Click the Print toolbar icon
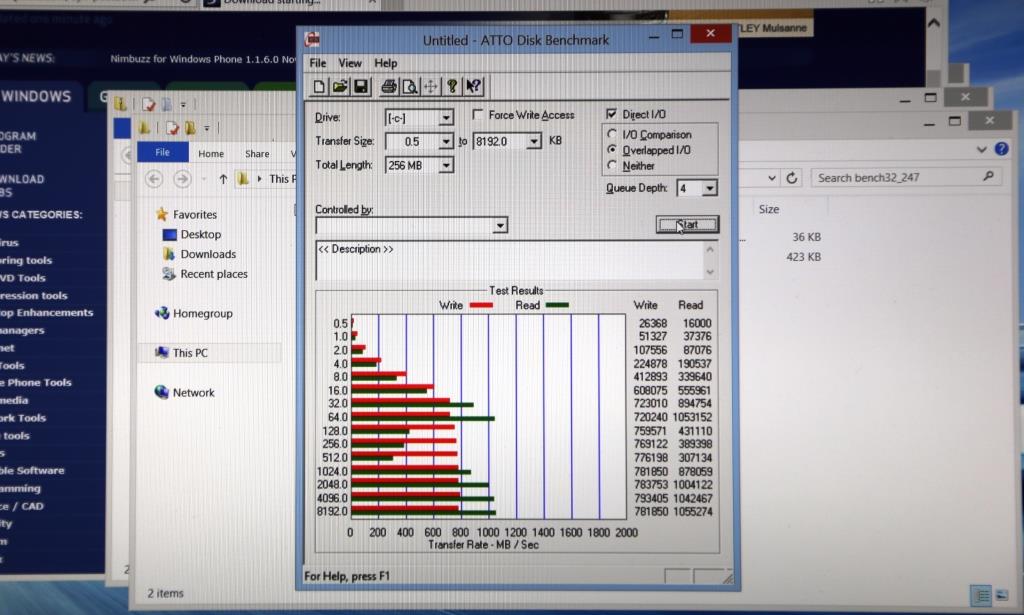 coord(389,86)
